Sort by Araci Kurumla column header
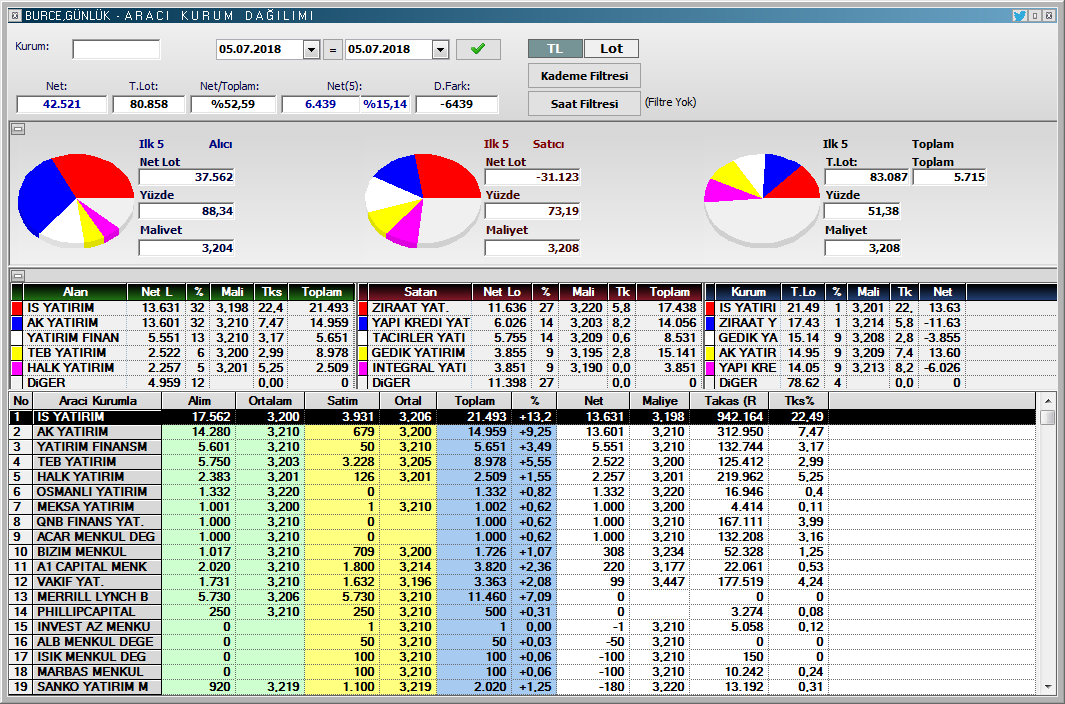 pos(98,401)
